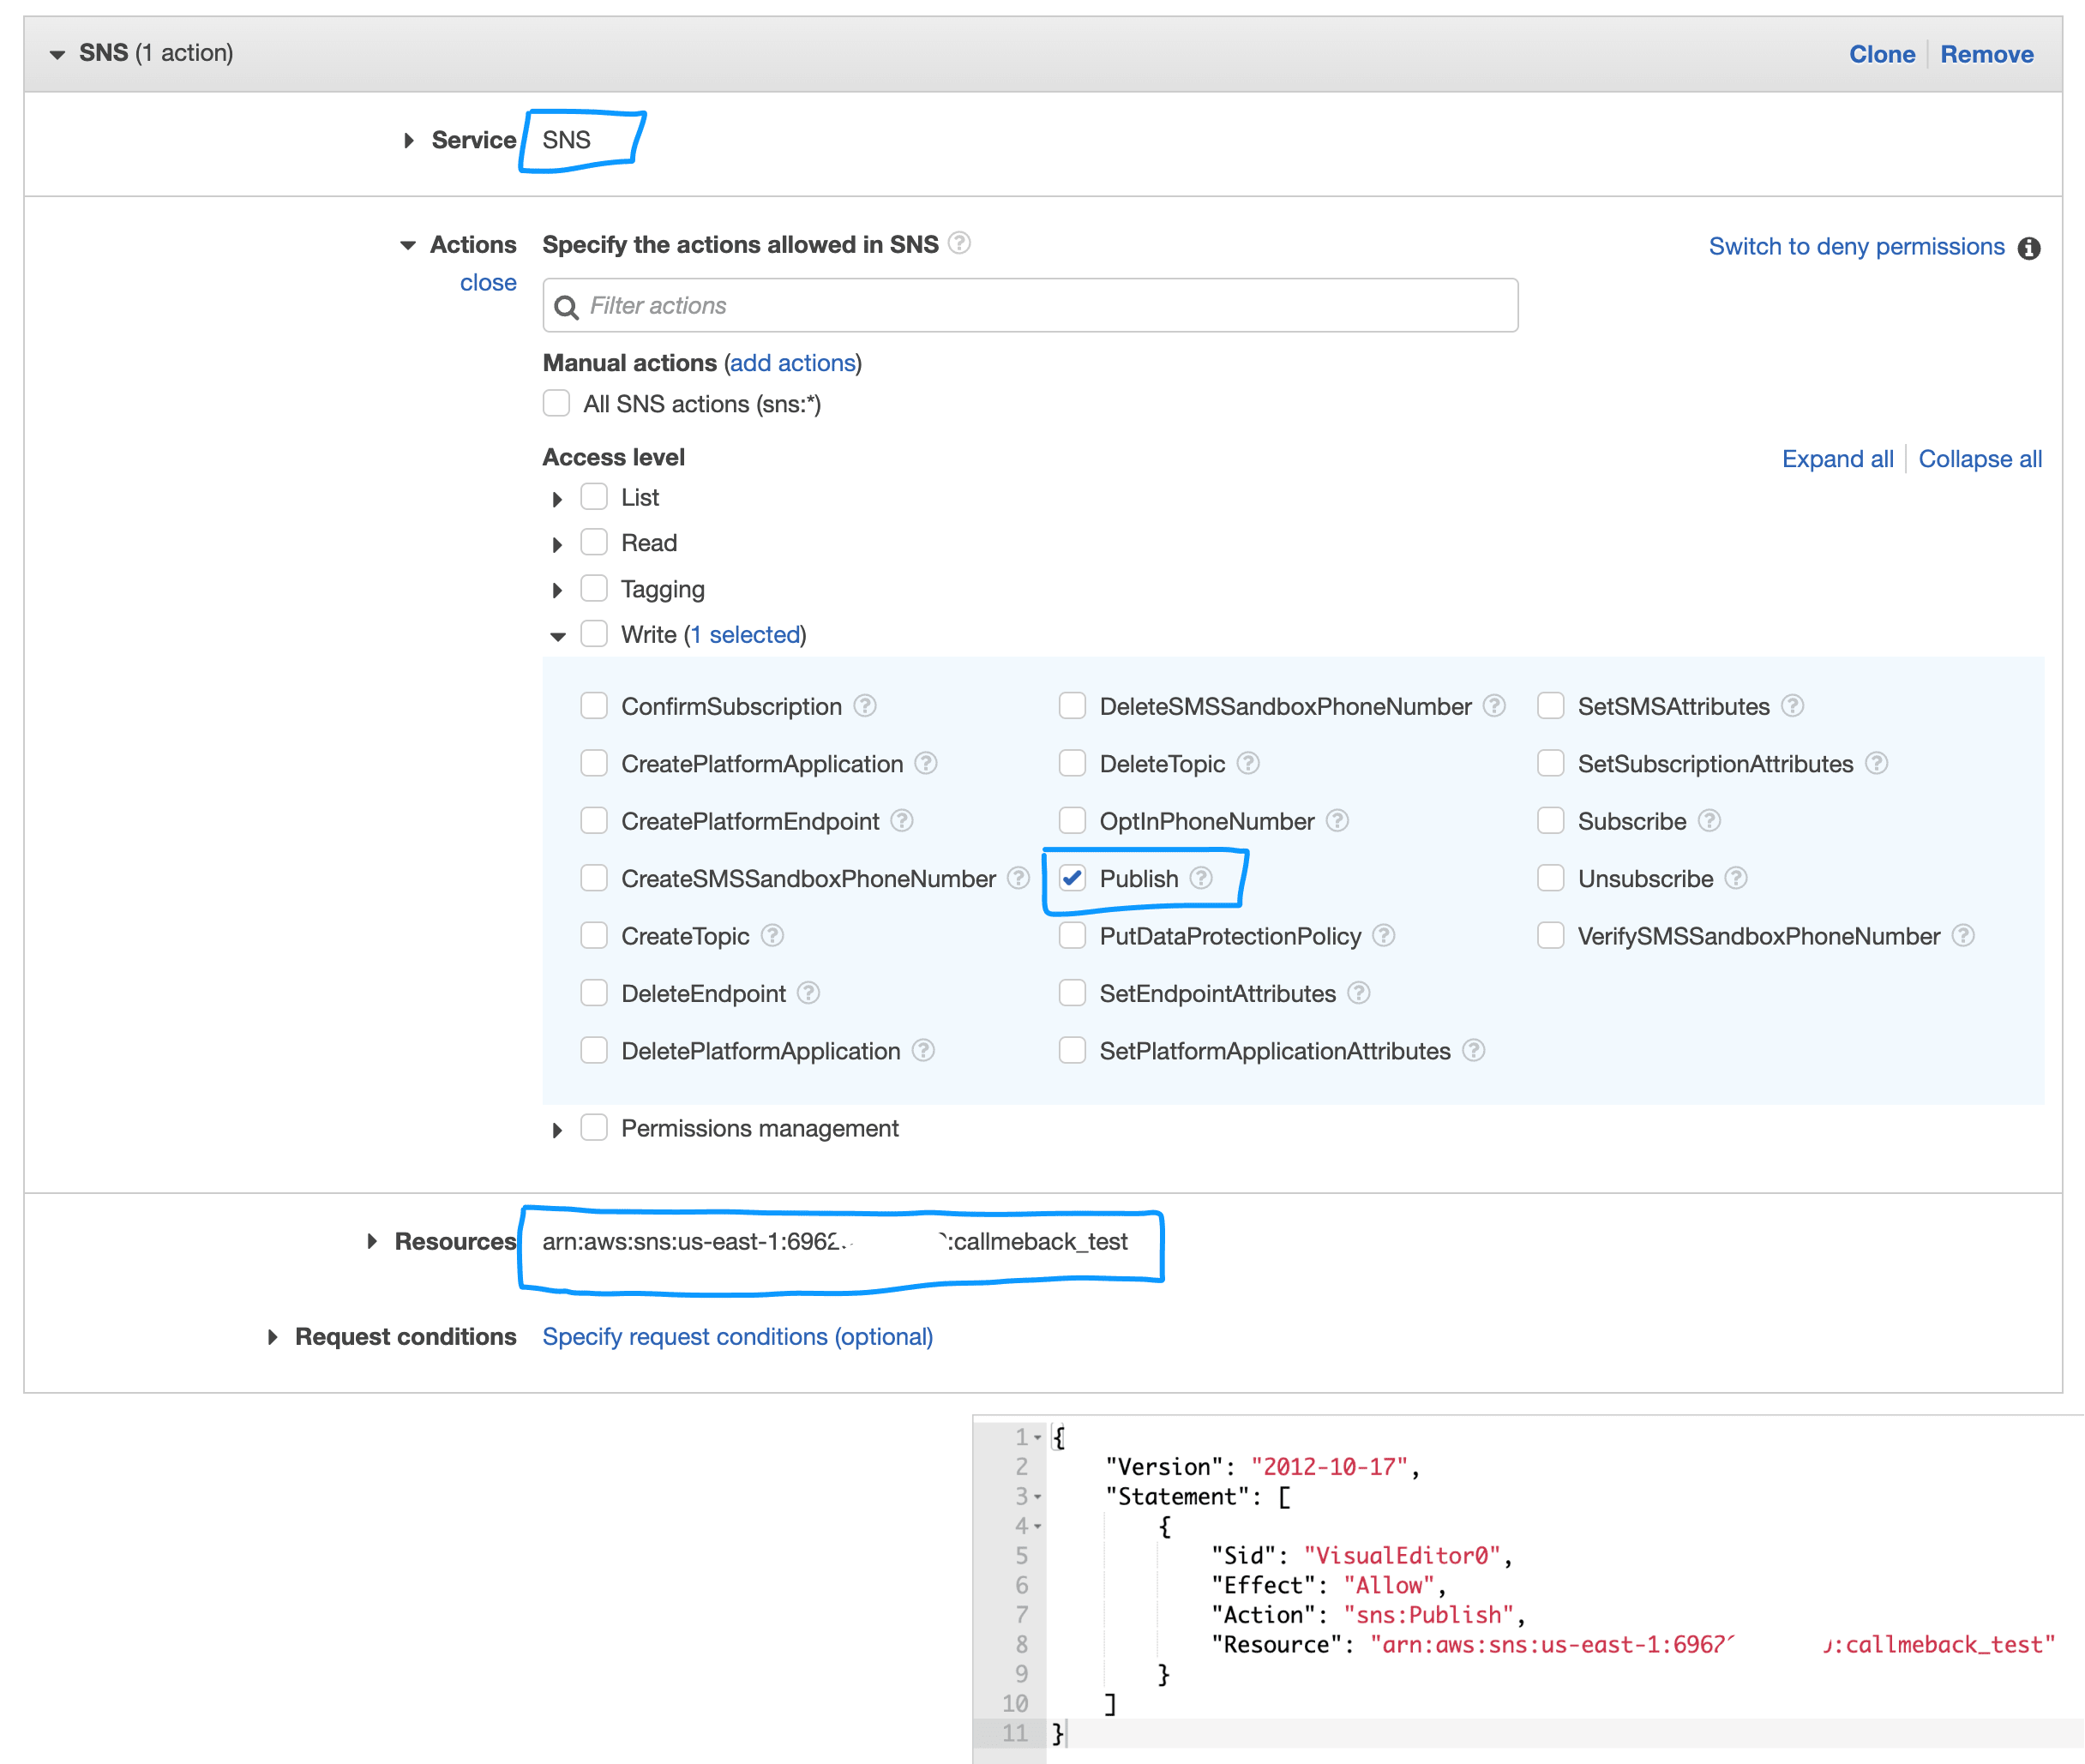Screen dimensions: 2085x1764
Task: Check the Subscribe action checkbox
Action: pos(1550,821)
